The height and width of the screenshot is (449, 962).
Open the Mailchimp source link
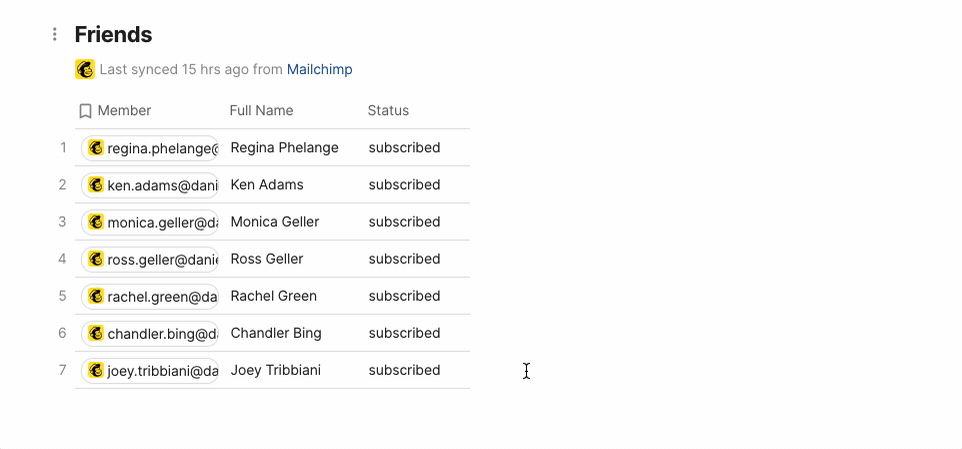click(319, 70)
